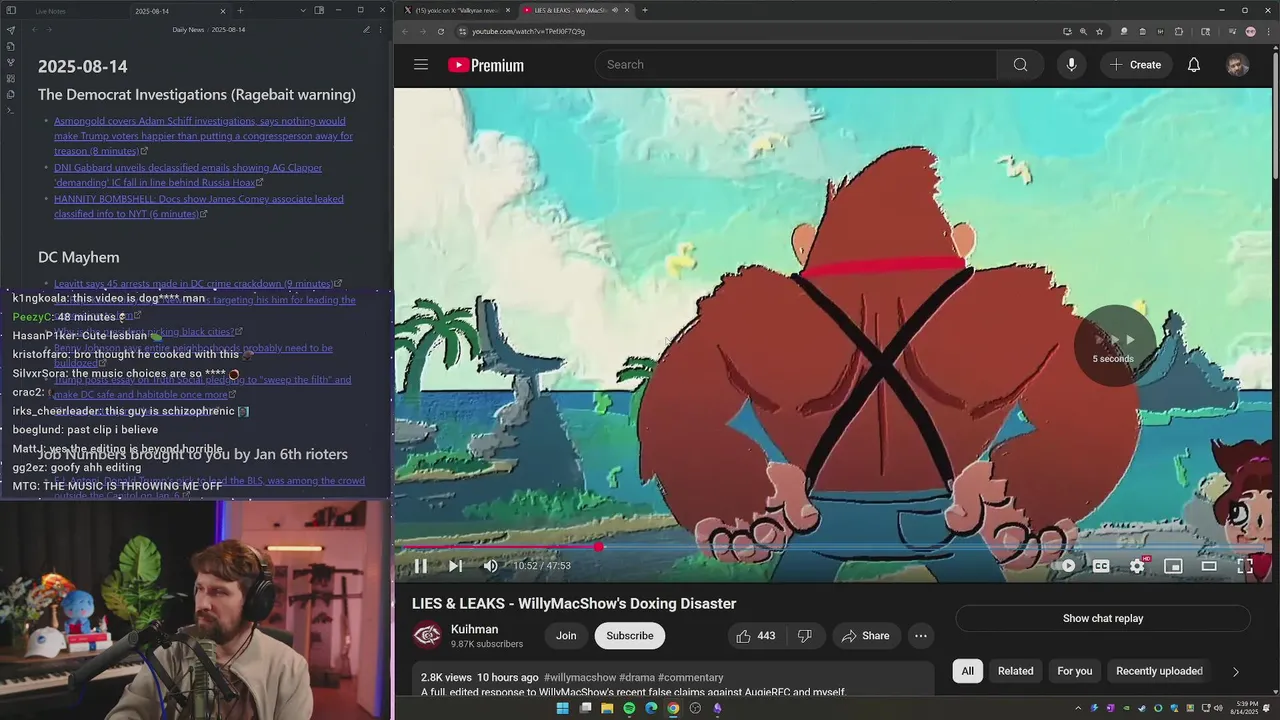Open a new browser tab
Image resolution: width=1280 pixels, height=720 pixels.
(x=645, y=10)
